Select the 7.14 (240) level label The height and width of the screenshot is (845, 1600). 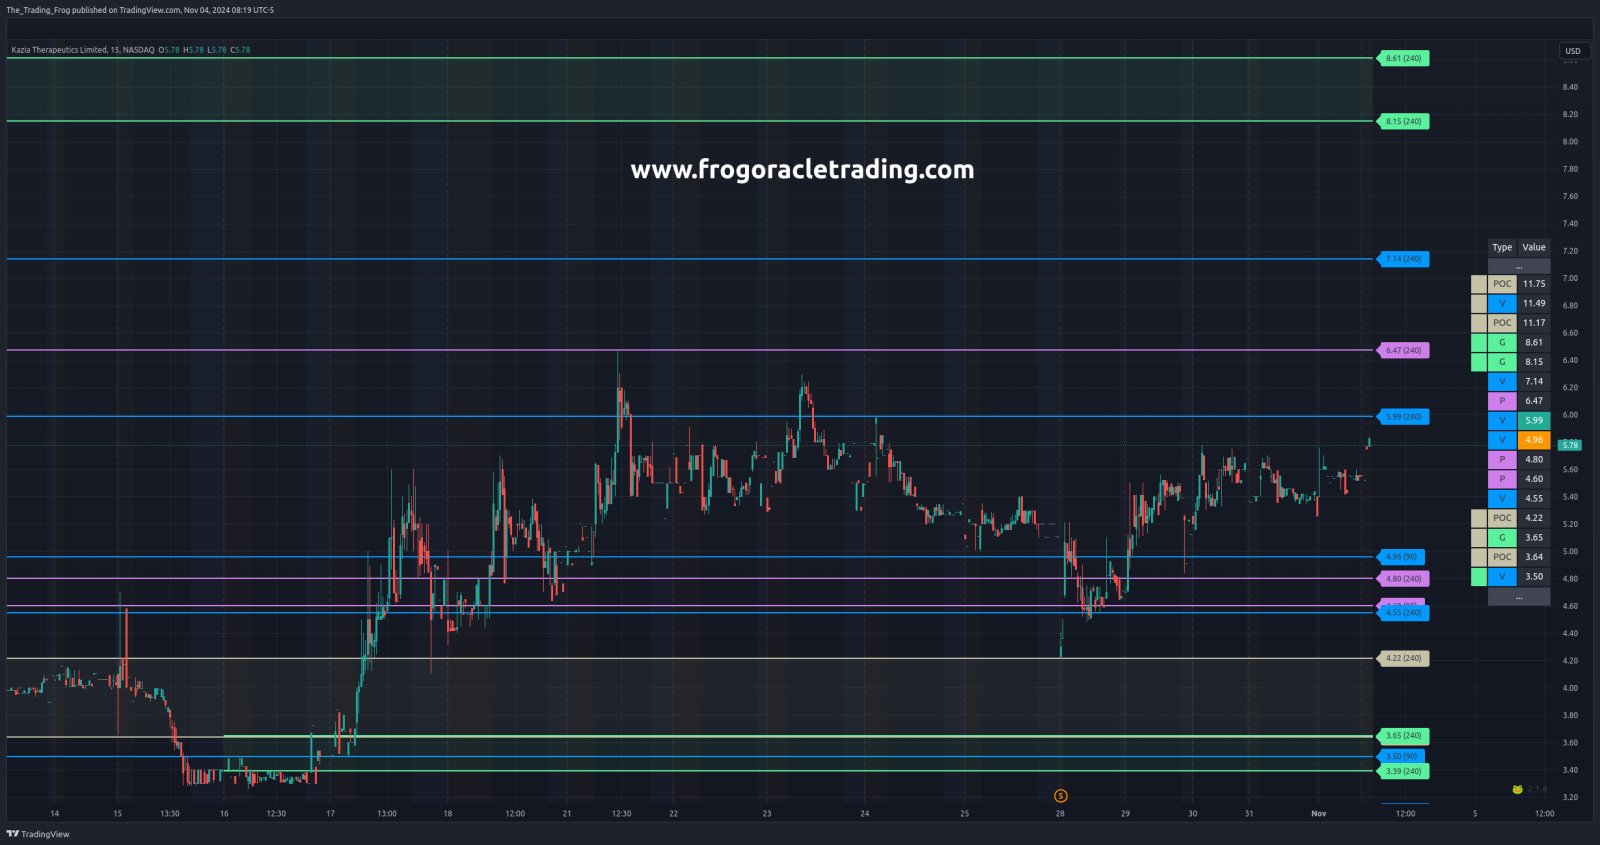click(x=1404, y=259)
